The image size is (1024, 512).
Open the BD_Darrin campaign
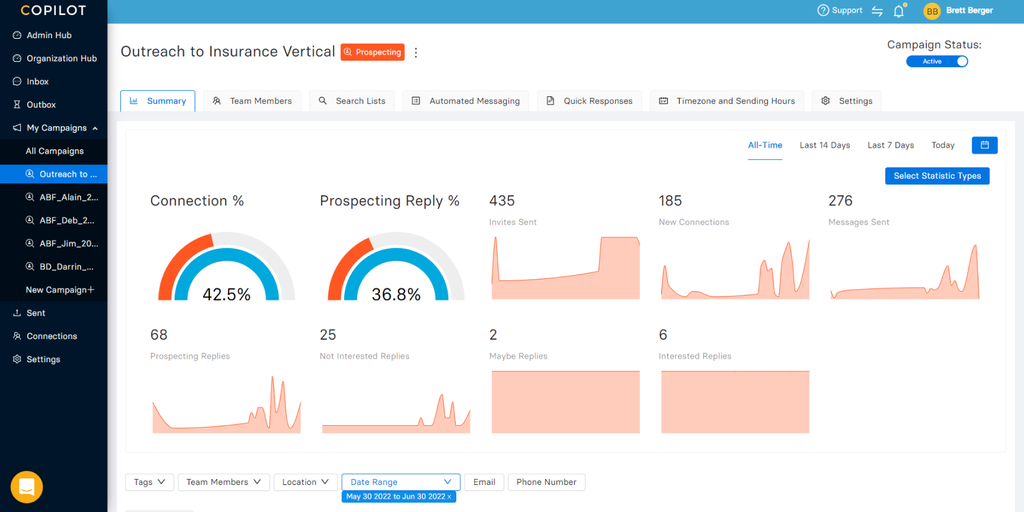click(54, 266)
